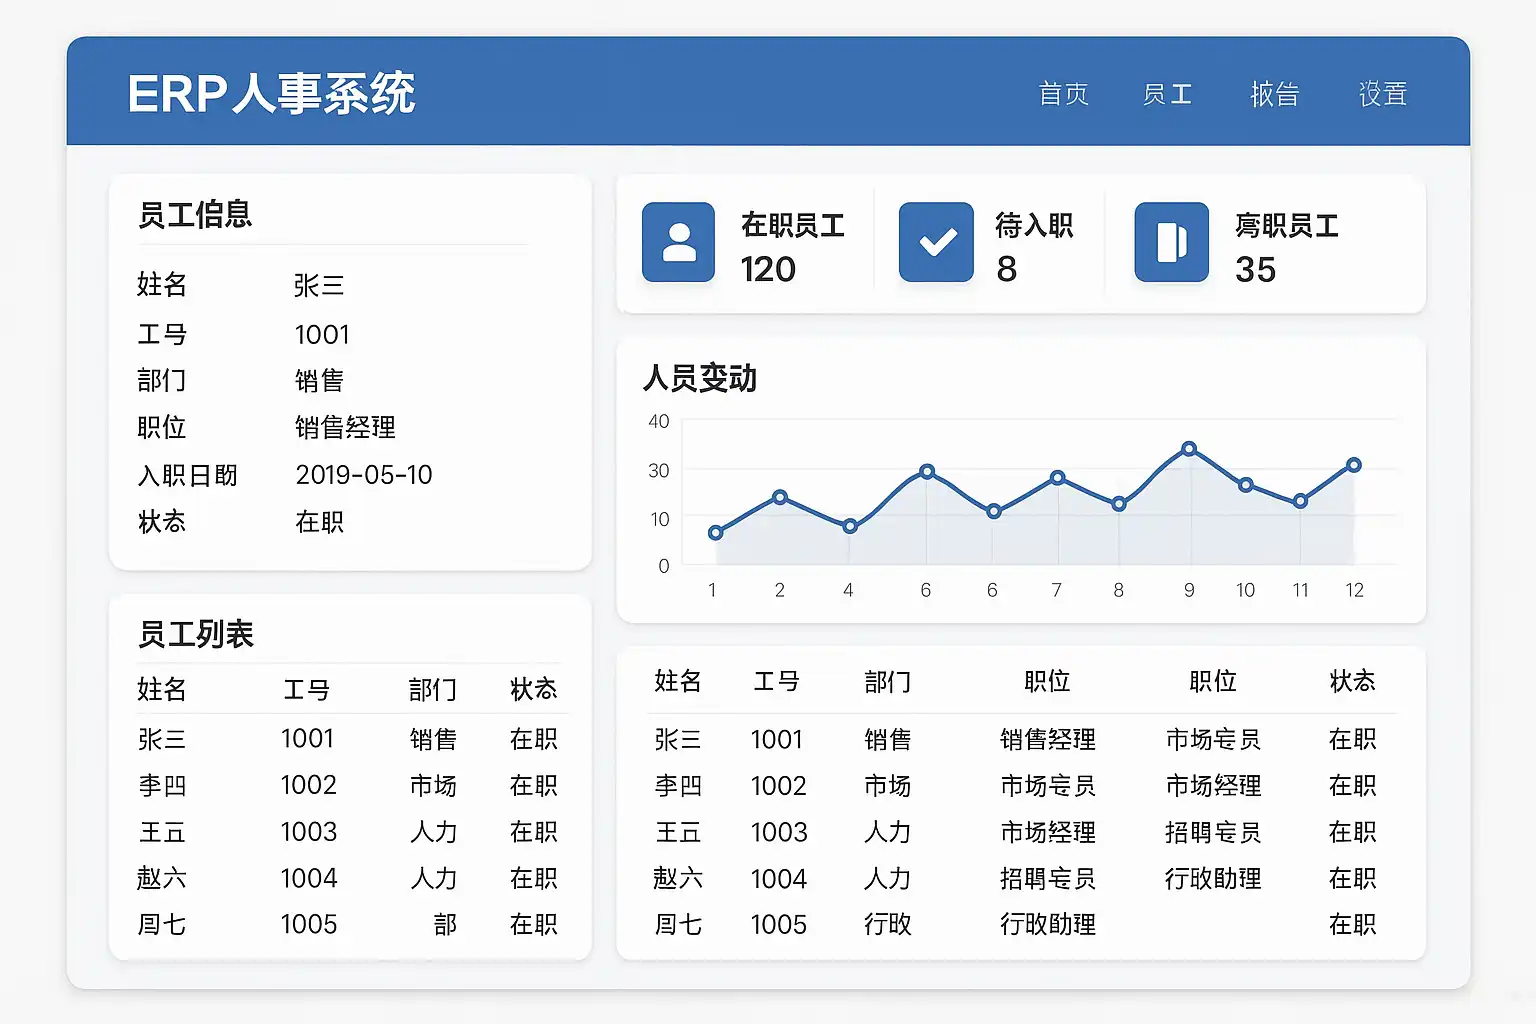
Task: Click the 离职员工 door icon
Action: pyautogui.click(x=1171, y=242)
